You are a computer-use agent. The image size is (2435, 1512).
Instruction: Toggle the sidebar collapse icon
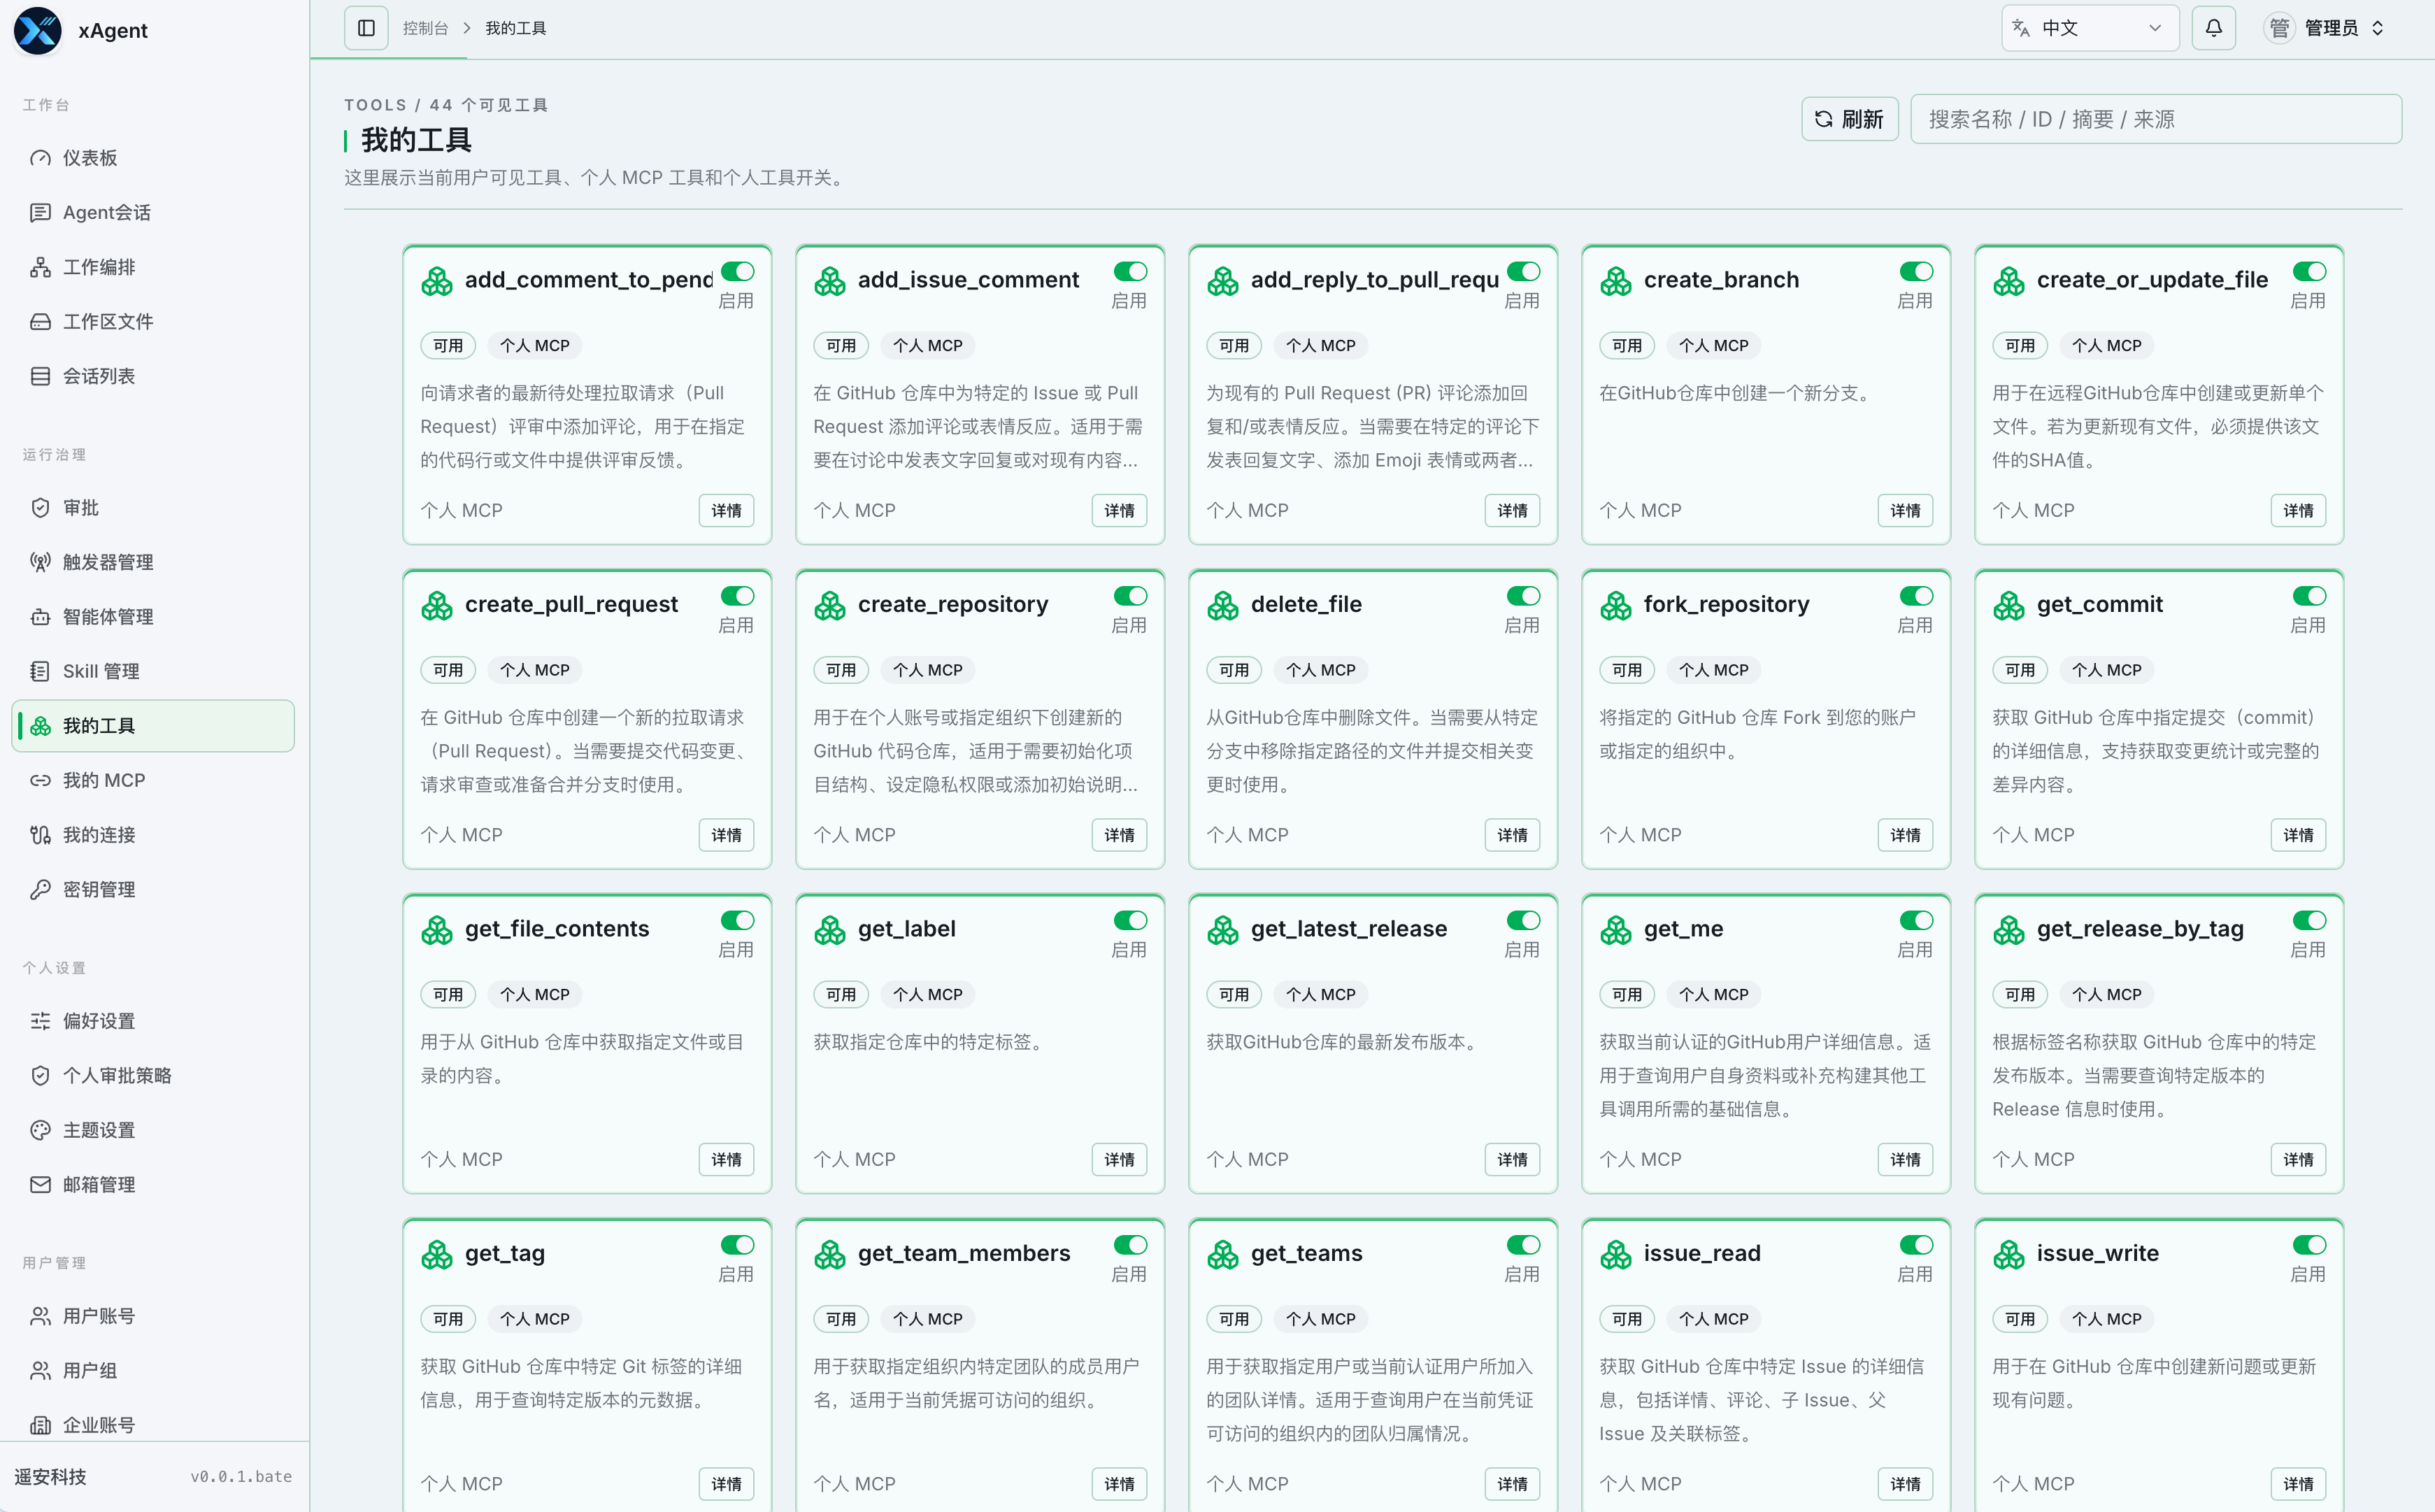click(x=366, y=28)
